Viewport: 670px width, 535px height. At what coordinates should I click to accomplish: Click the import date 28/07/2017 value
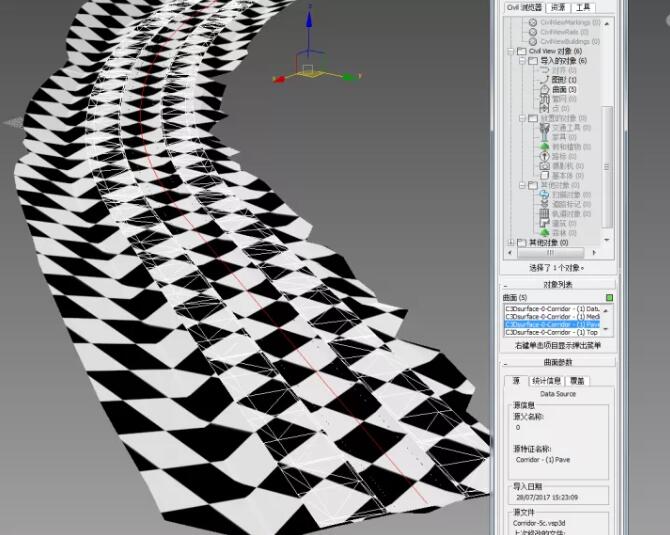point(547,497)
